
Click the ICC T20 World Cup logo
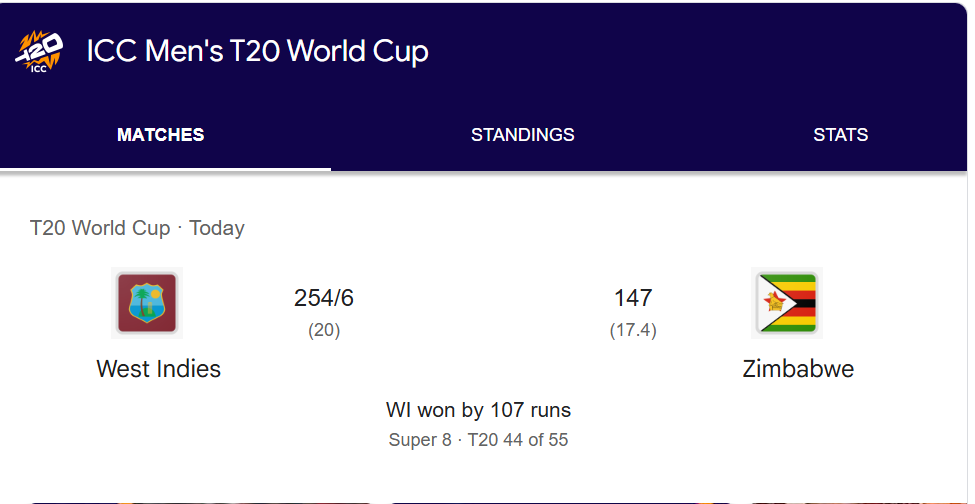(x=39, y=52)
